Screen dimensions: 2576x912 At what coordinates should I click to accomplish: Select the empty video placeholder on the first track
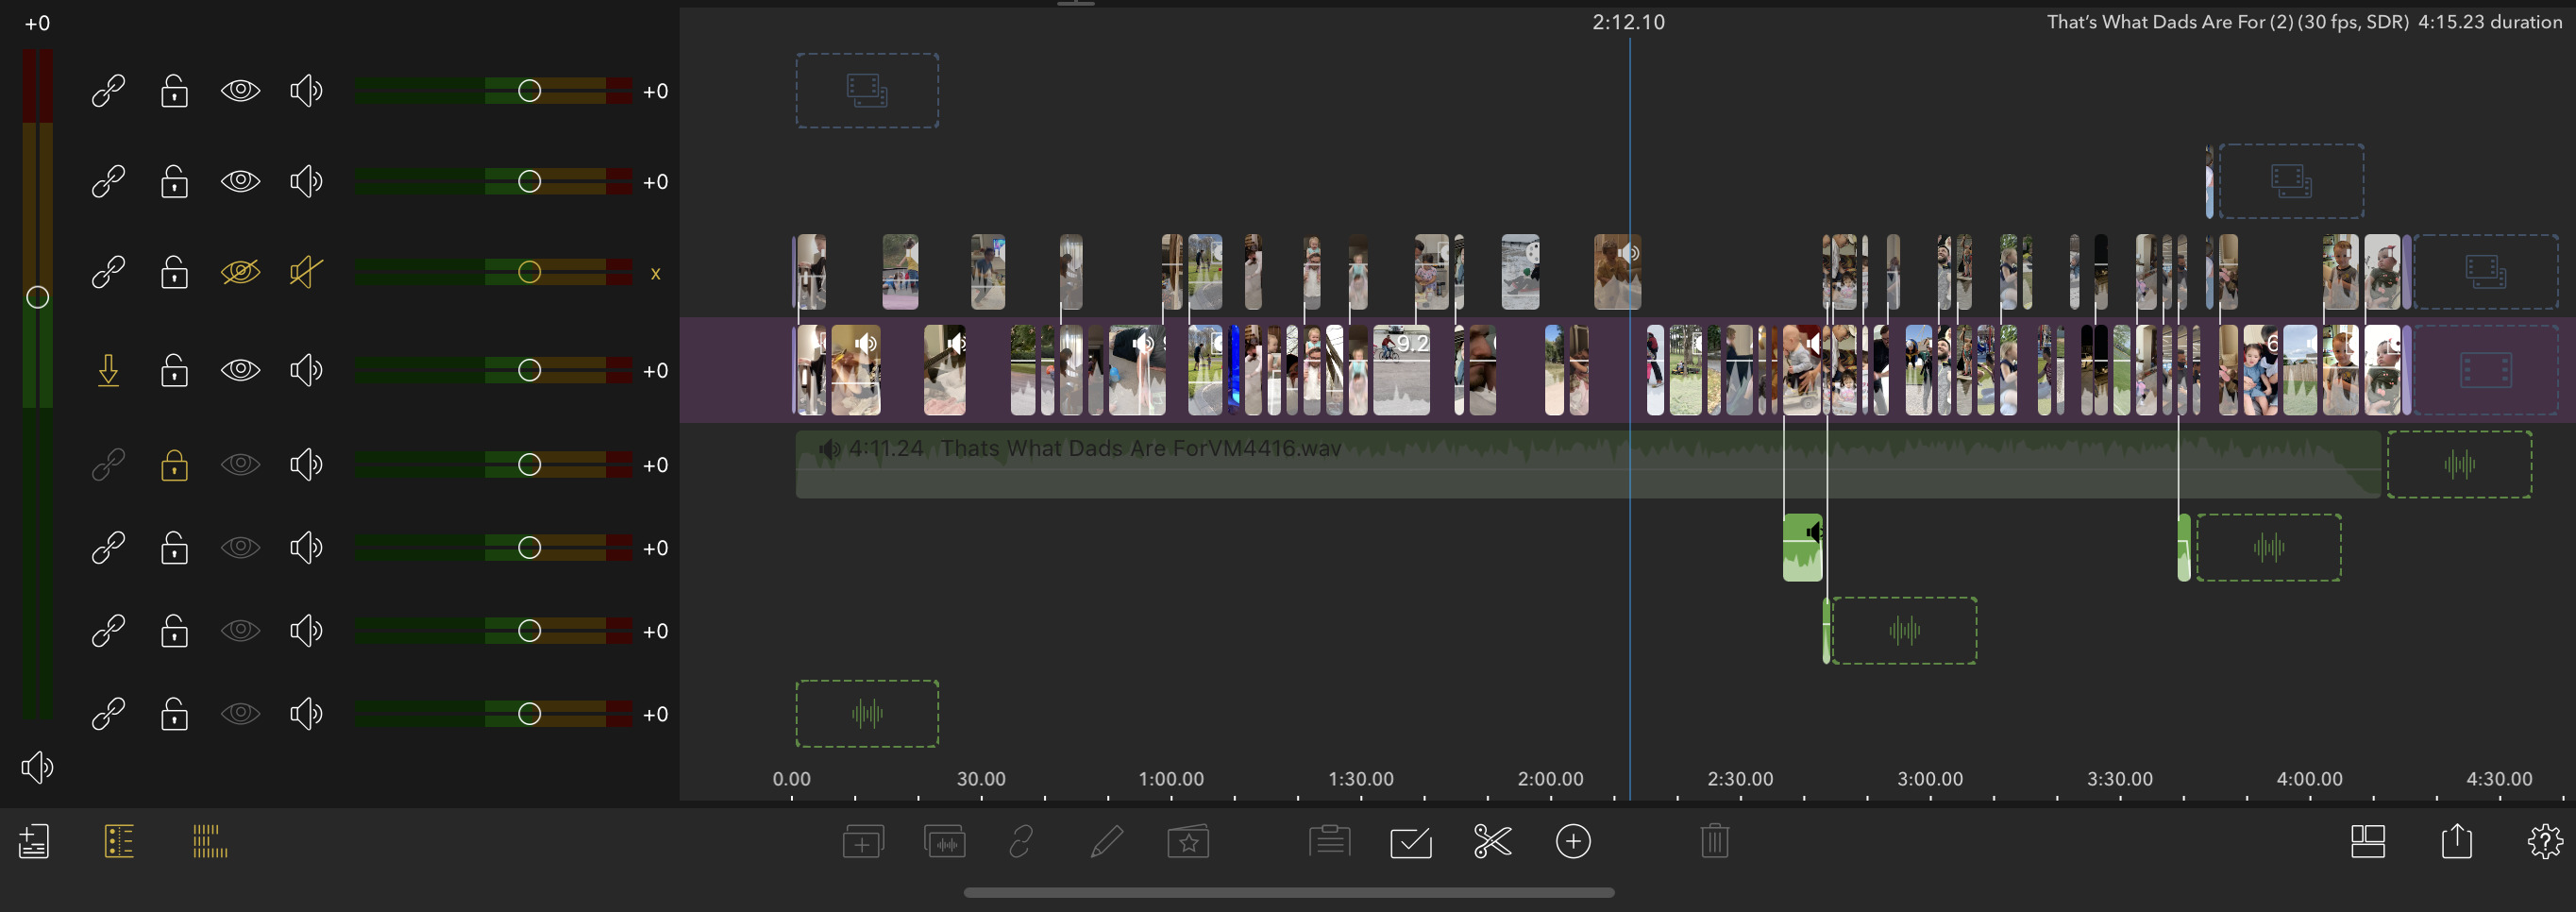867,91
